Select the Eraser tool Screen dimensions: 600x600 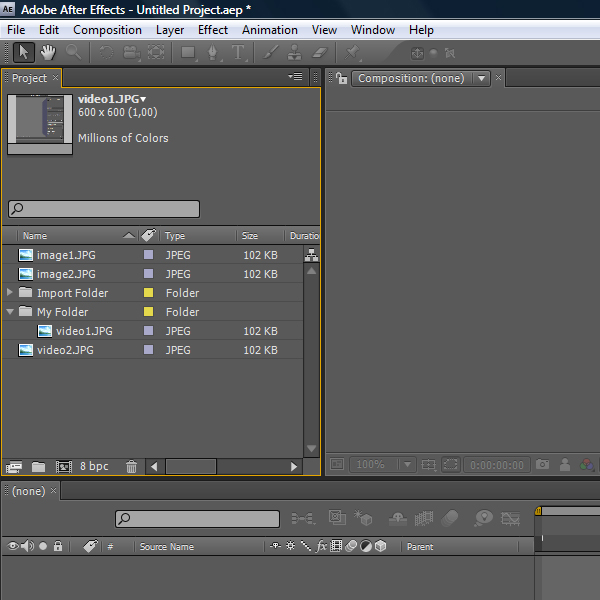(320, 52)
